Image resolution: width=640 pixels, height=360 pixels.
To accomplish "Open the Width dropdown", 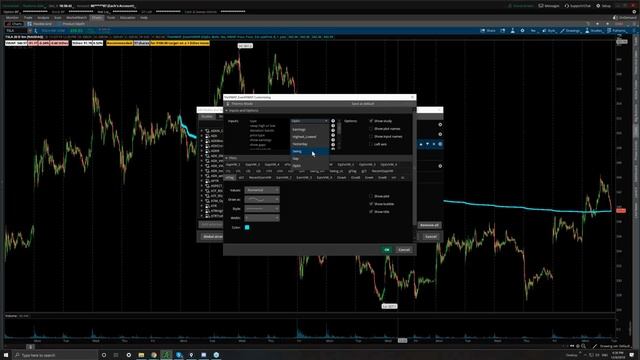I will point(262,218).
